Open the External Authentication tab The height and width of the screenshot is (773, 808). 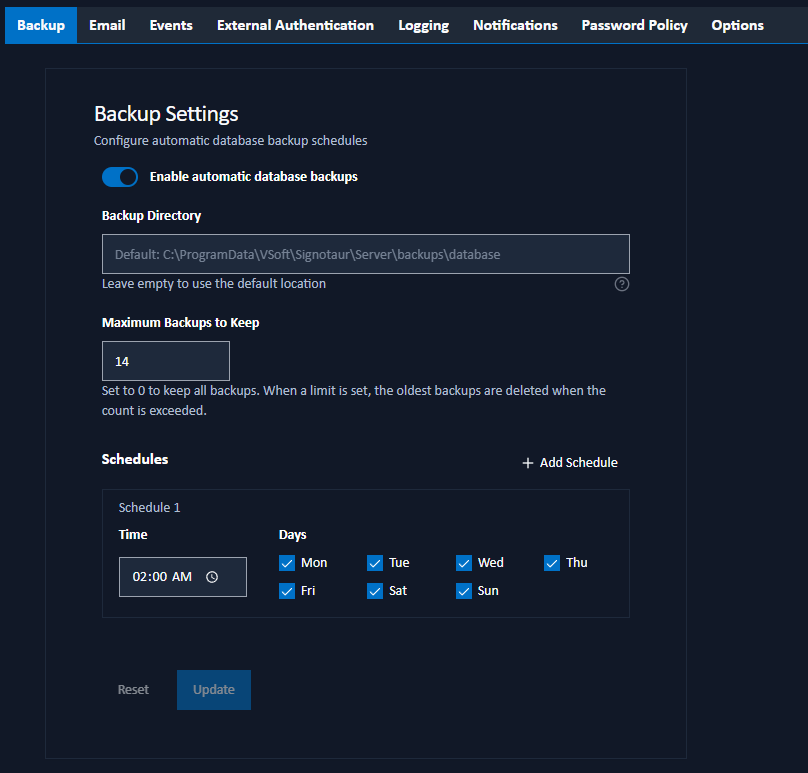(295, 25)
